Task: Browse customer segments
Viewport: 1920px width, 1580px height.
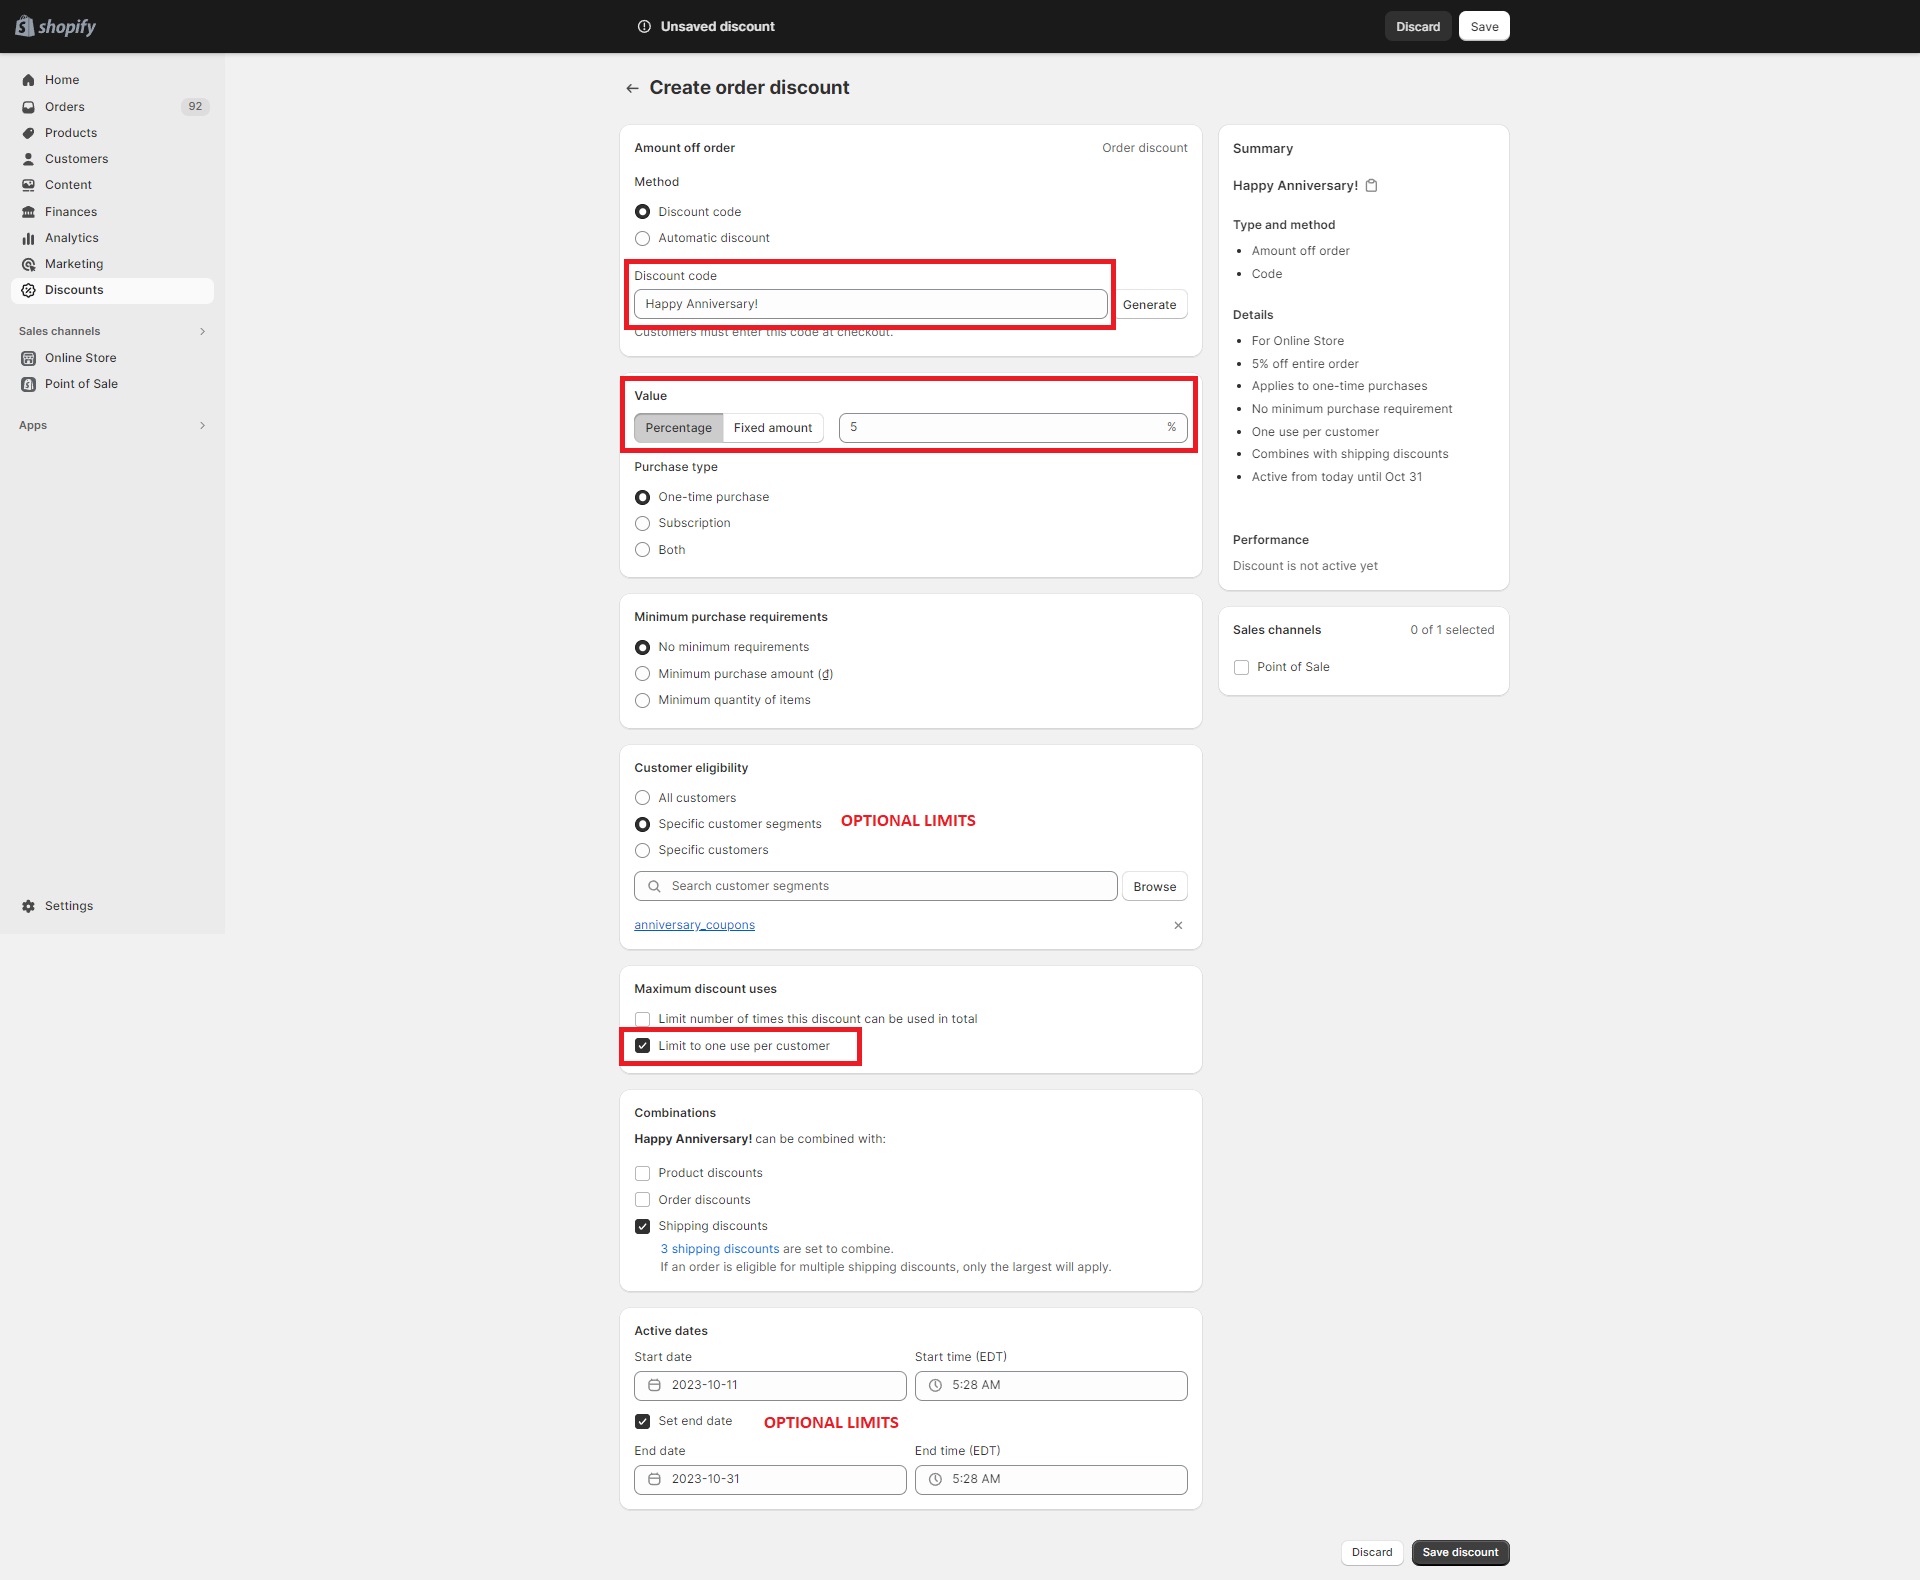Action: pos(1154,886)
